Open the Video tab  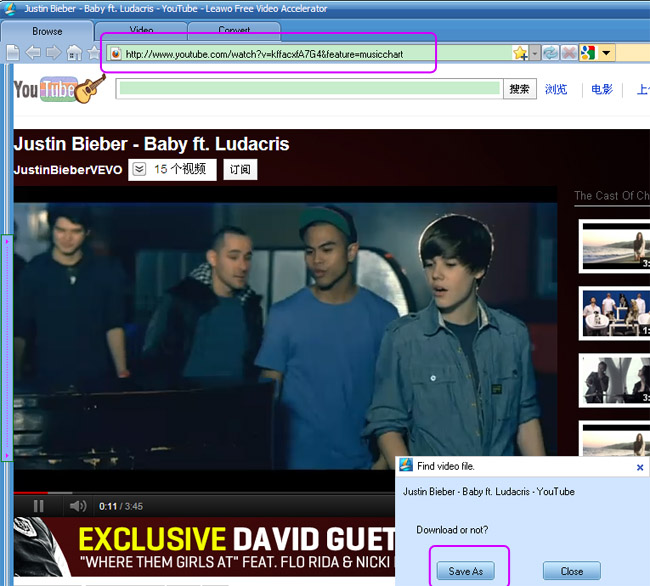click(141, 30)
